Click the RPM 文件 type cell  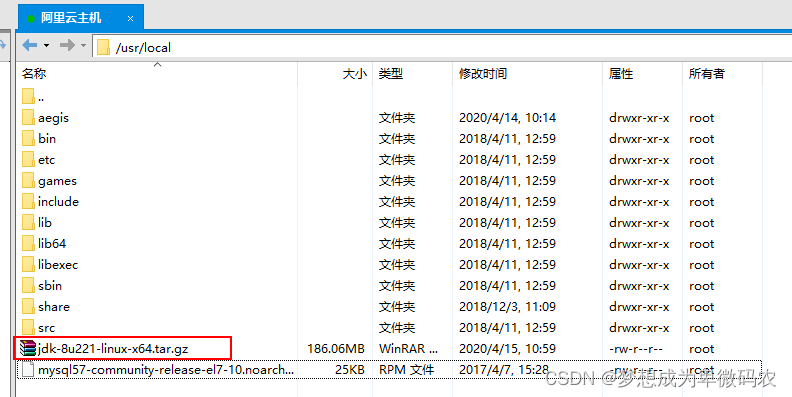click(406, 370)
